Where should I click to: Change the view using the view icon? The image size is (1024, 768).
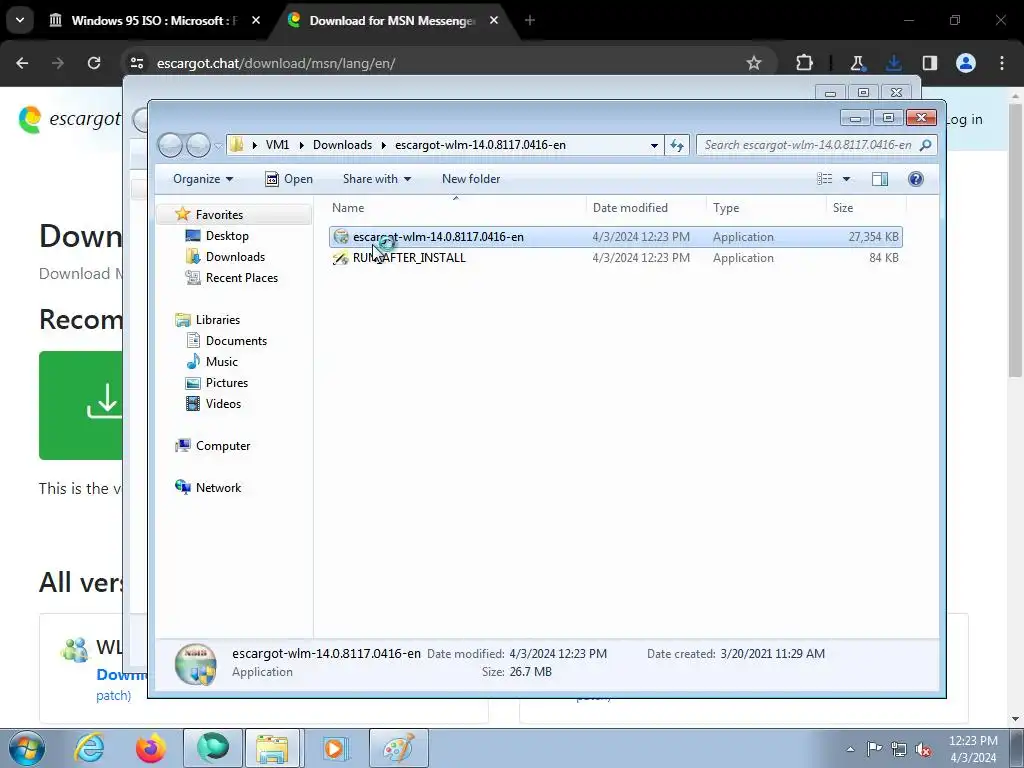(x=825, y=179)
